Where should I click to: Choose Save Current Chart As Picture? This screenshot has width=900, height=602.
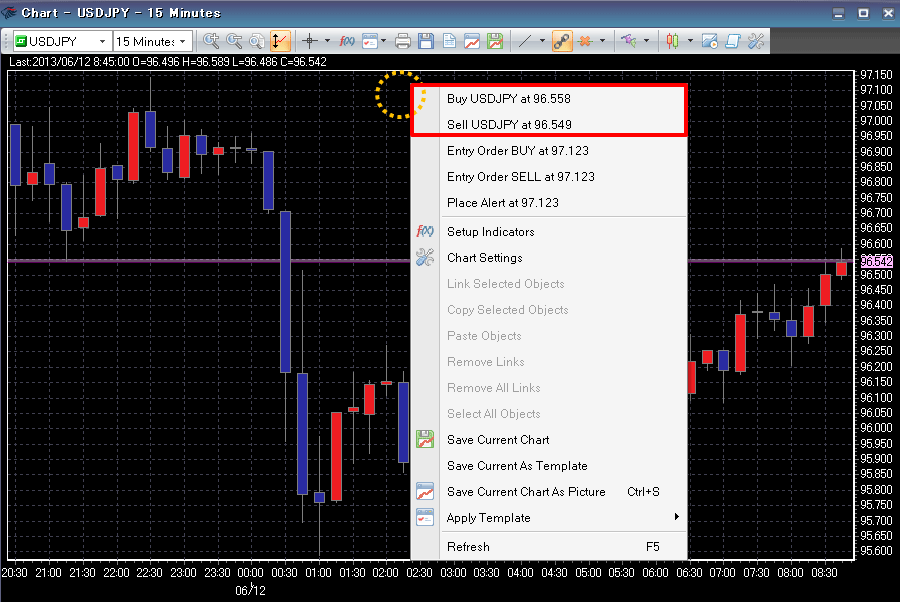549,492
